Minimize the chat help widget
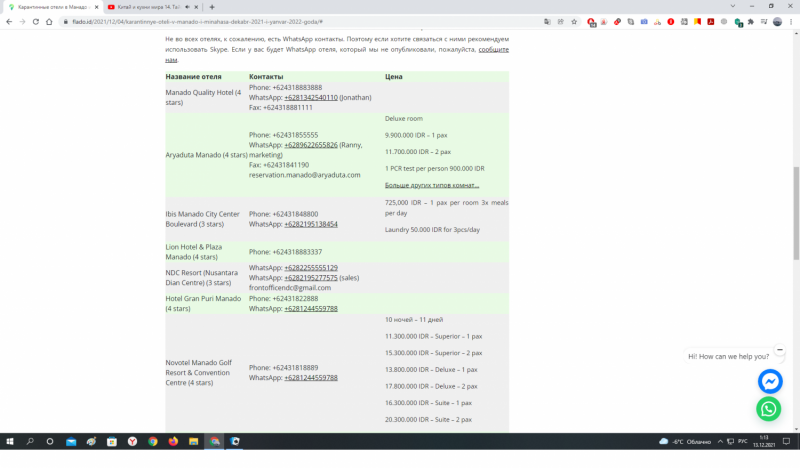 pos(780,350)
